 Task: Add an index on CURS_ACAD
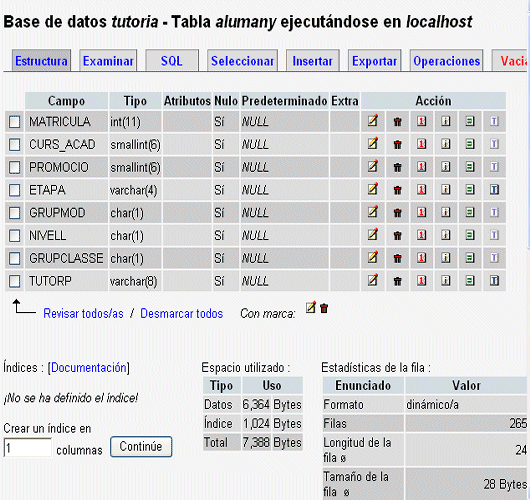[446, 144]
